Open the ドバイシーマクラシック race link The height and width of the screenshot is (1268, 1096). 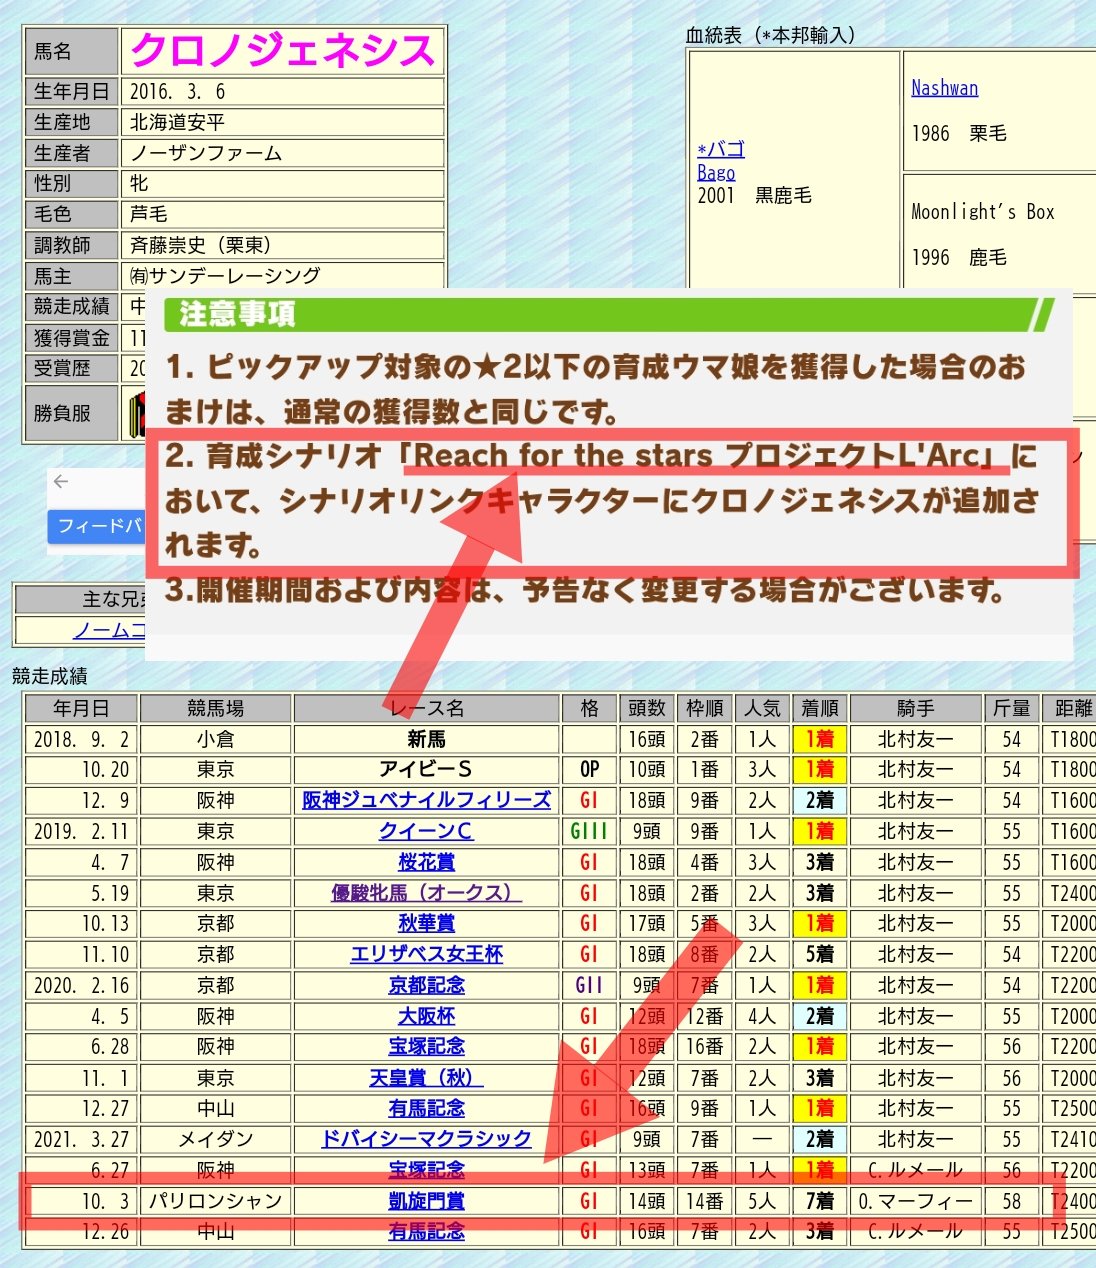[x=426, y=1139]
